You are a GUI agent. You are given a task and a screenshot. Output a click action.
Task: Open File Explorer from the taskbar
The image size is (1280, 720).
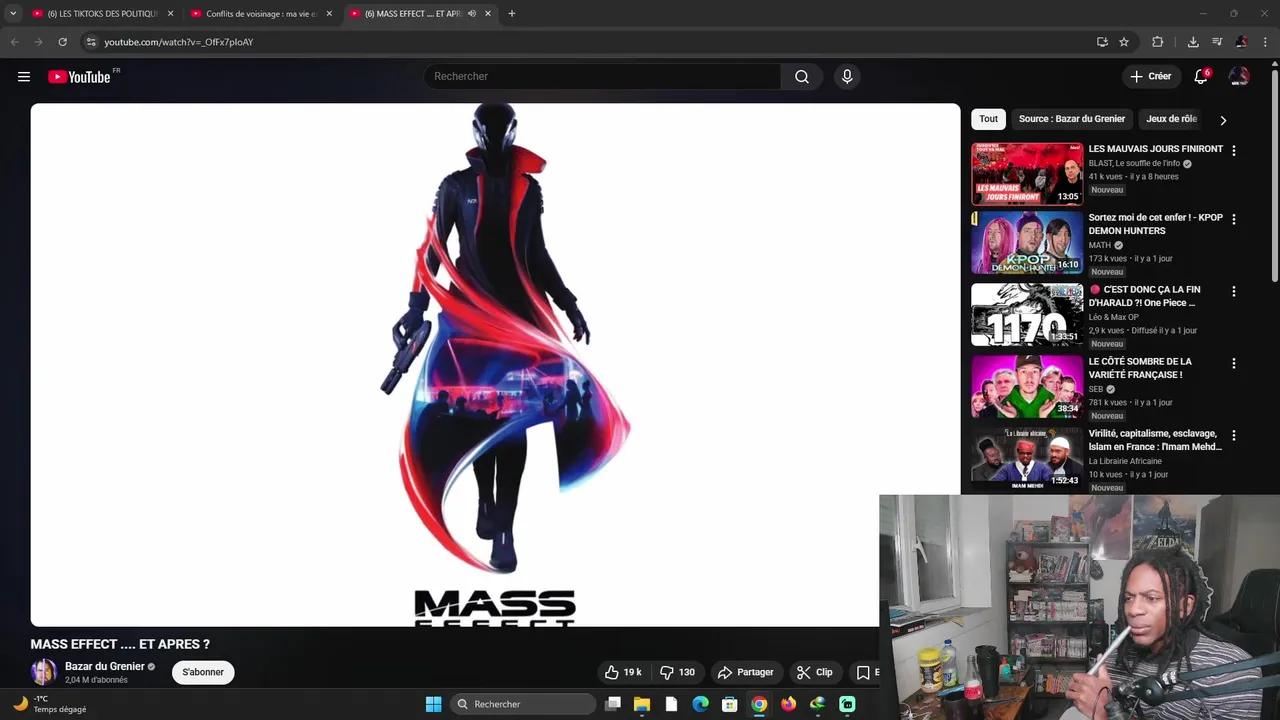tap(642, 704)
